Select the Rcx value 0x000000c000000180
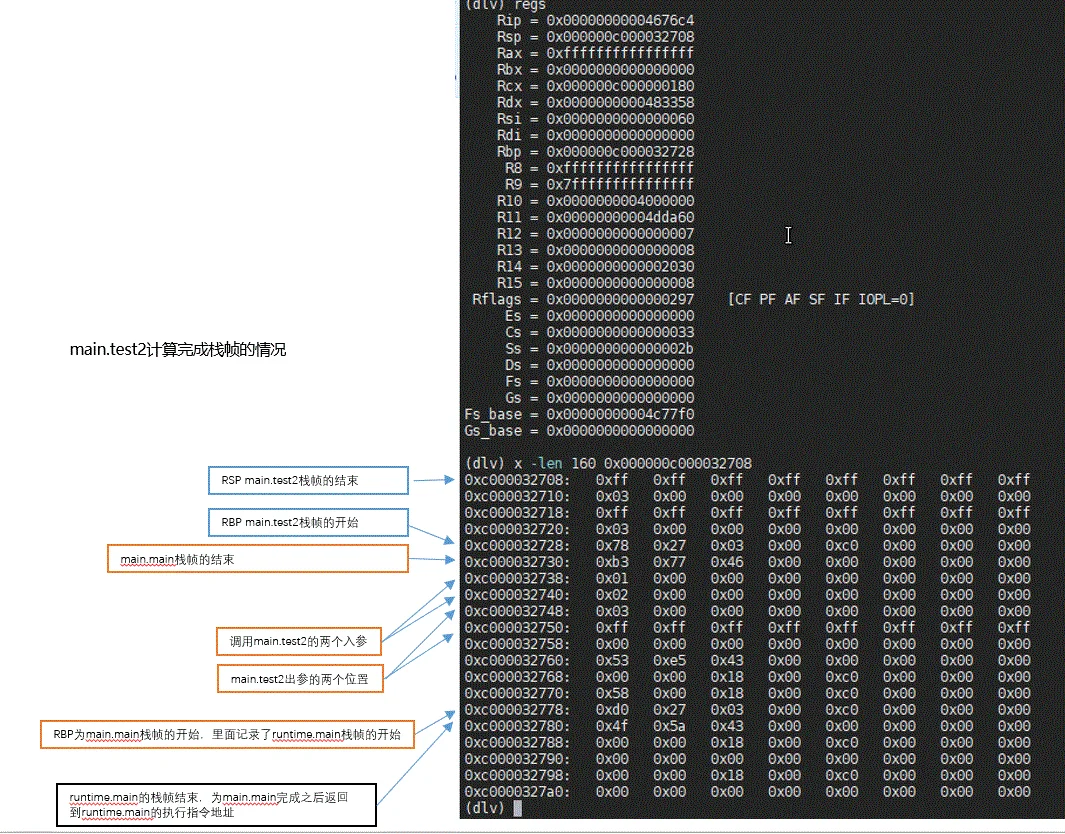The width and height of the screenshot is (1065, 834). (620, 86)
